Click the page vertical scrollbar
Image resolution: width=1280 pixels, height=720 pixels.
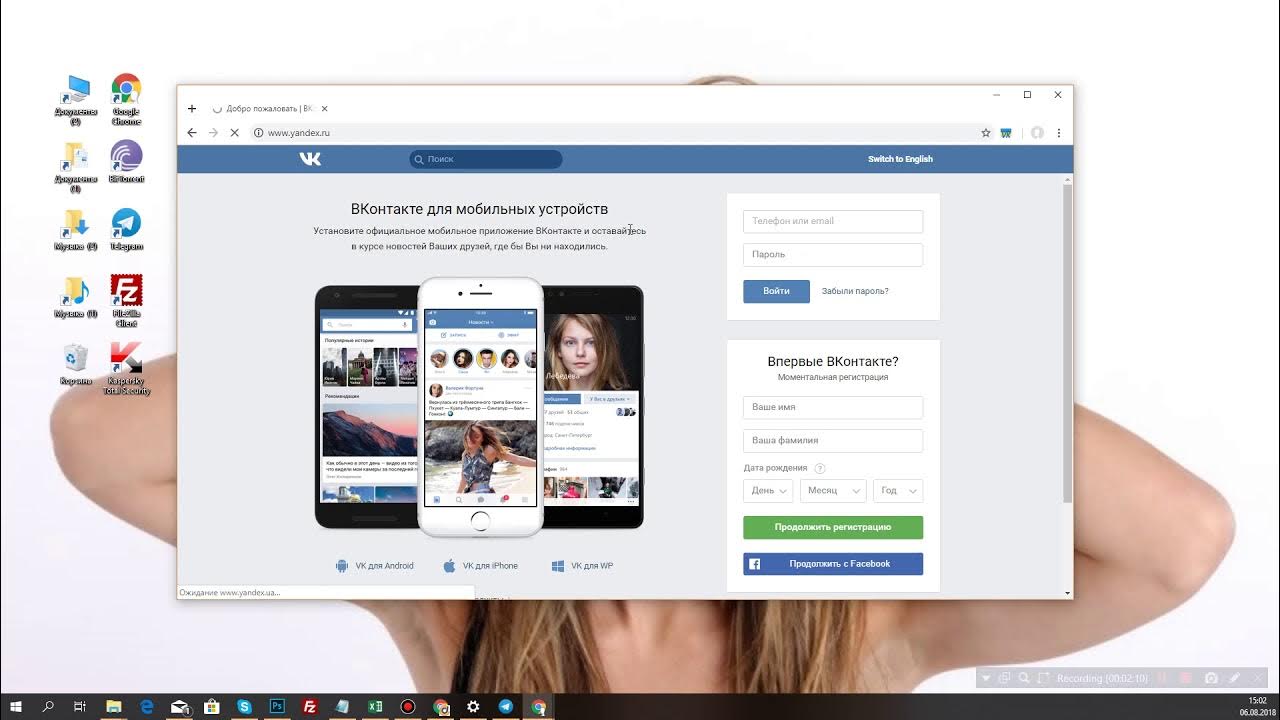(1068, 345)
